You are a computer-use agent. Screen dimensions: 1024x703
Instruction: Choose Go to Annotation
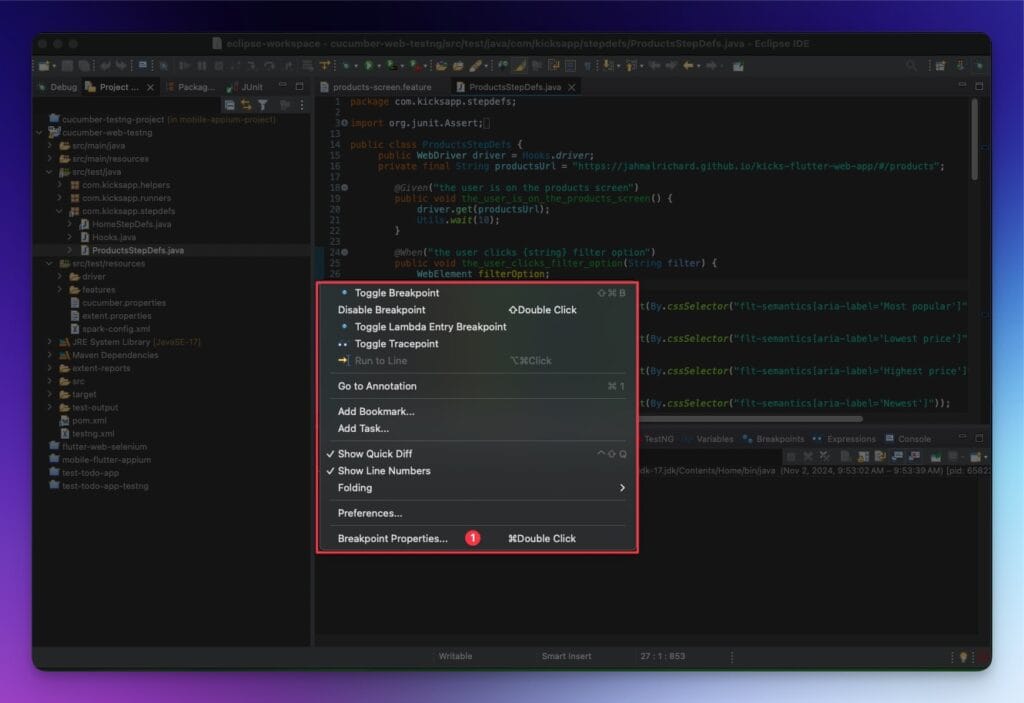click(377, 386)
